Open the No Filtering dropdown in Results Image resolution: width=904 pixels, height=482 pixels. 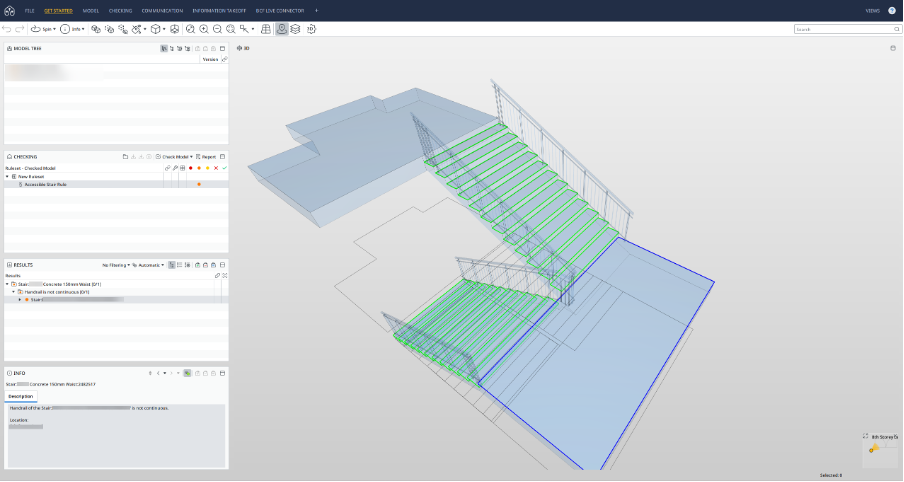click(x=117, y=265)
